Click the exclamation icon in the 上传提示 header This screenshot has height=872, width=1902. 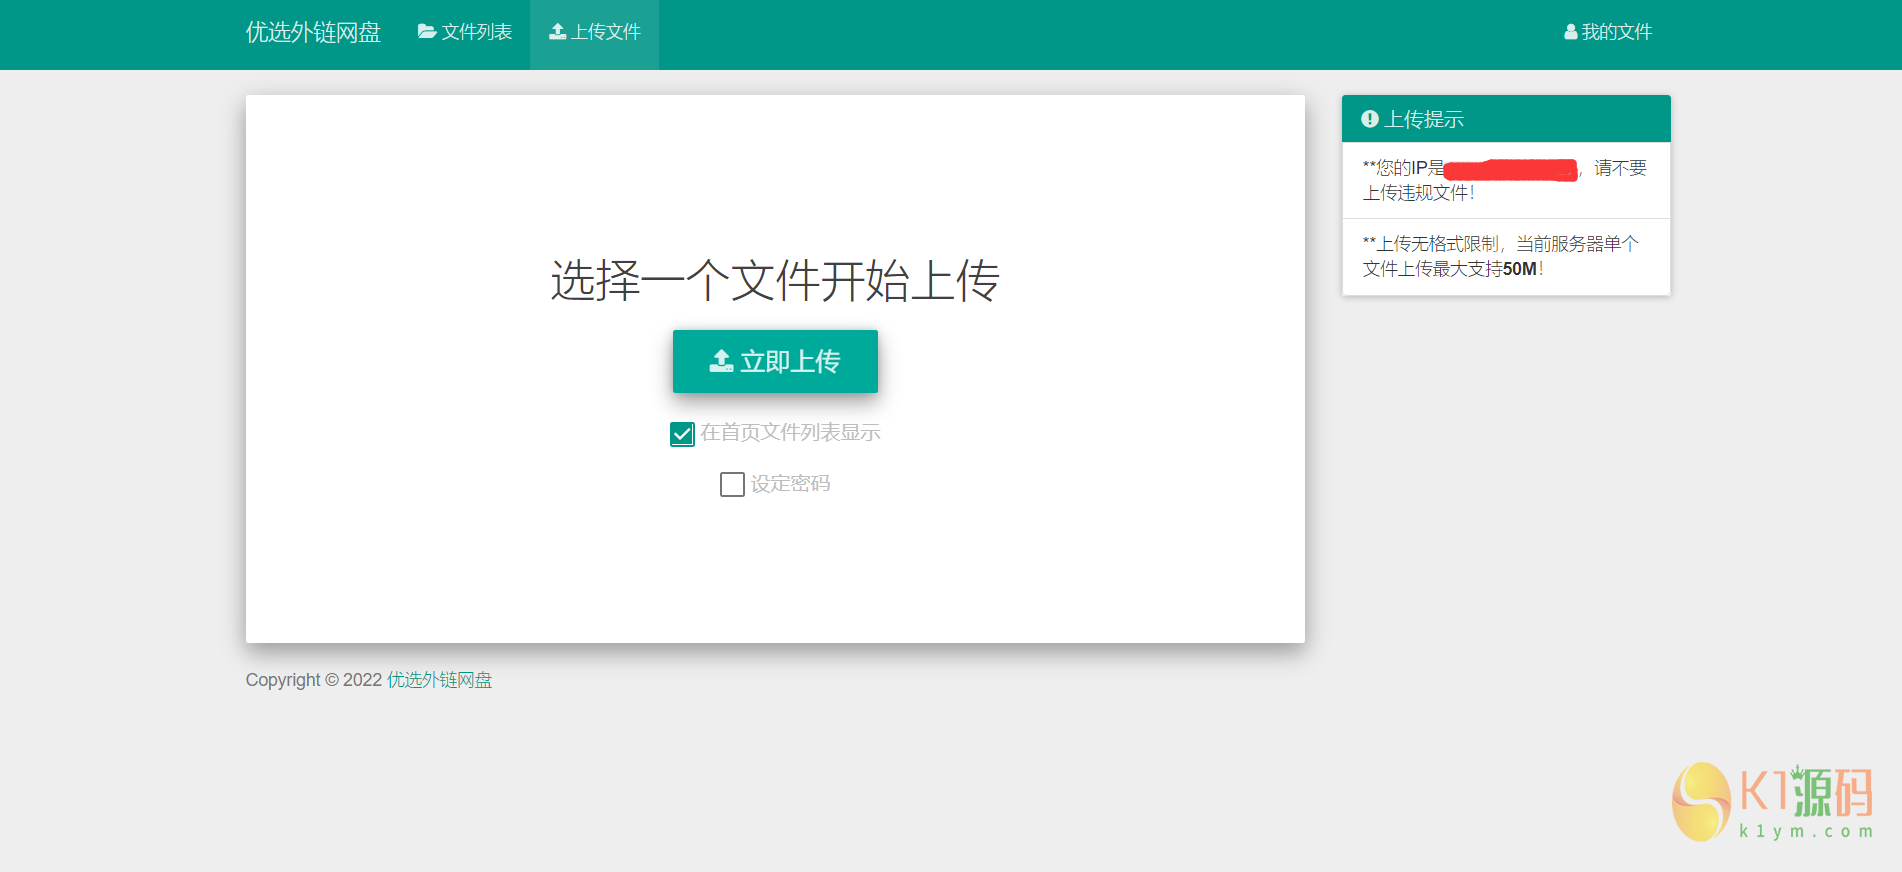pyautogui.click(x=1370, y=119)
